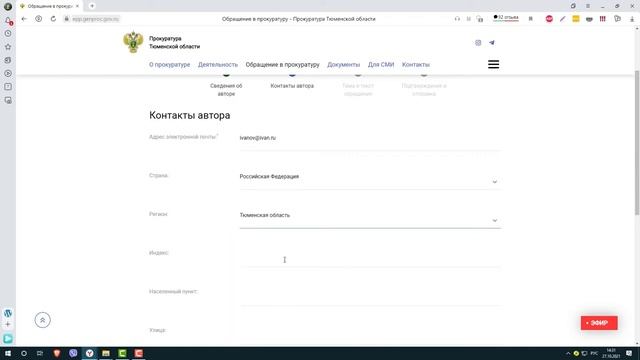Select the Сведения об авторе step
This screenshot has width=640, height=360.
pos(226,89)
